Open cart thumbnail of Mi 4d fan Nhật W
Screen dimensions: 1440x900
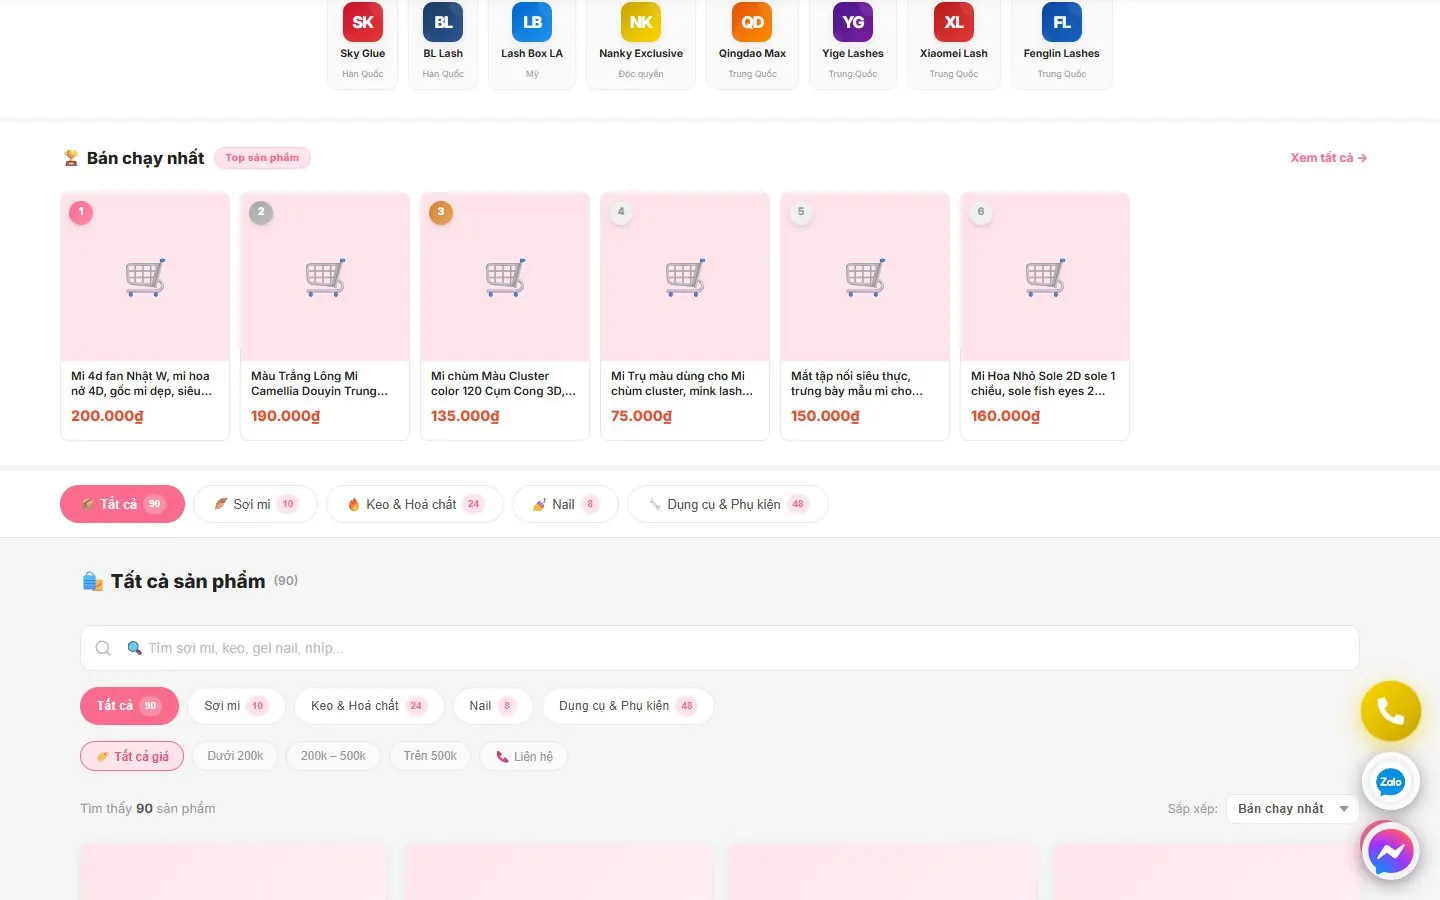tap(145, 277)
